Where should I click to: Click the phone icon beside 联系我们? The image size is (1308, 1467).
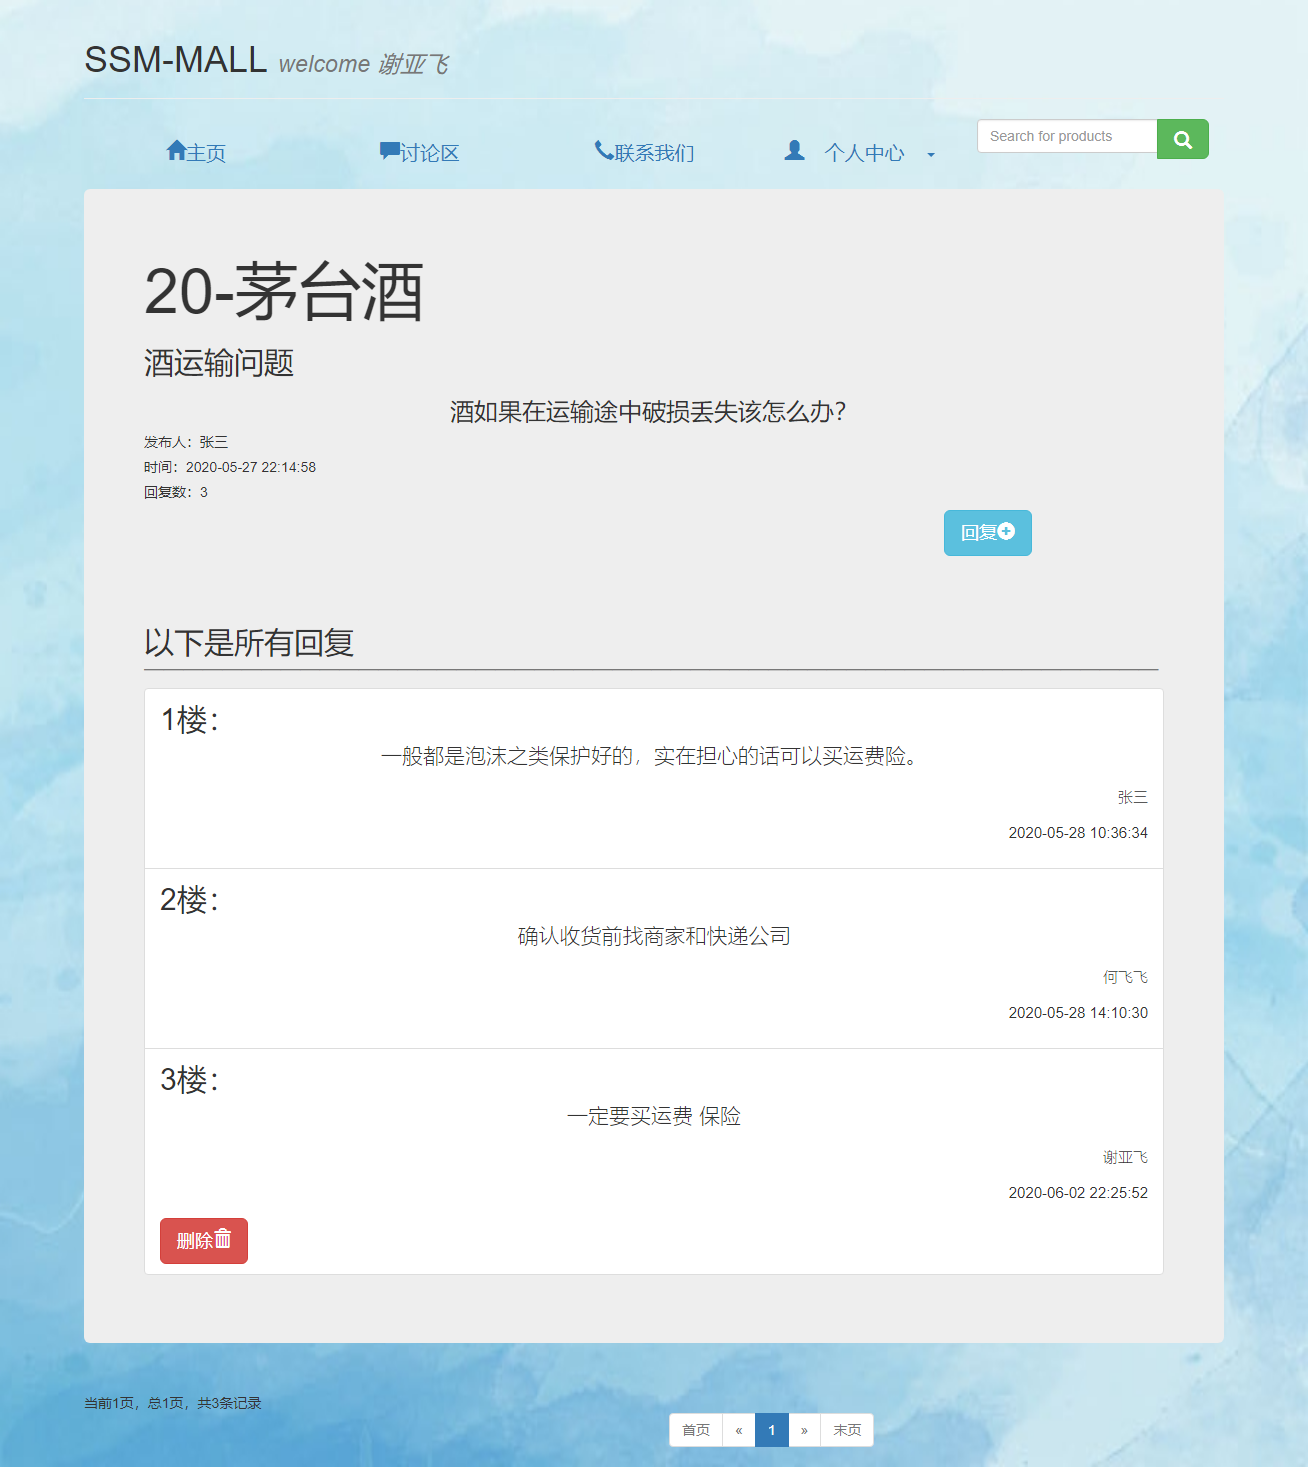click(x=603, y=149)
